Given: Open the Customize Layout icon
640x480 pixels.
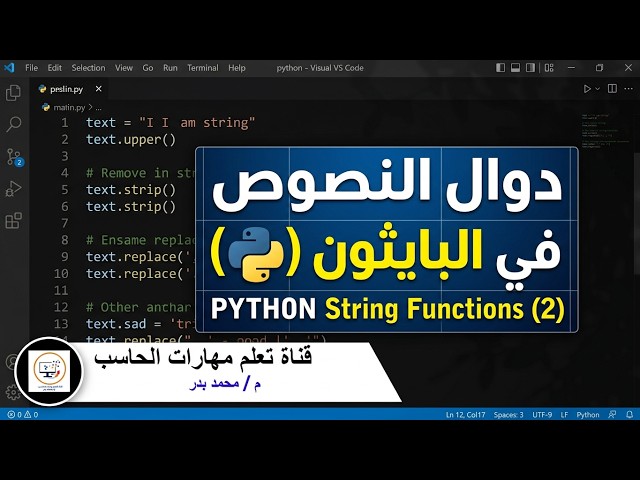Looking at the screenshot, I should (x=549, y=68).
